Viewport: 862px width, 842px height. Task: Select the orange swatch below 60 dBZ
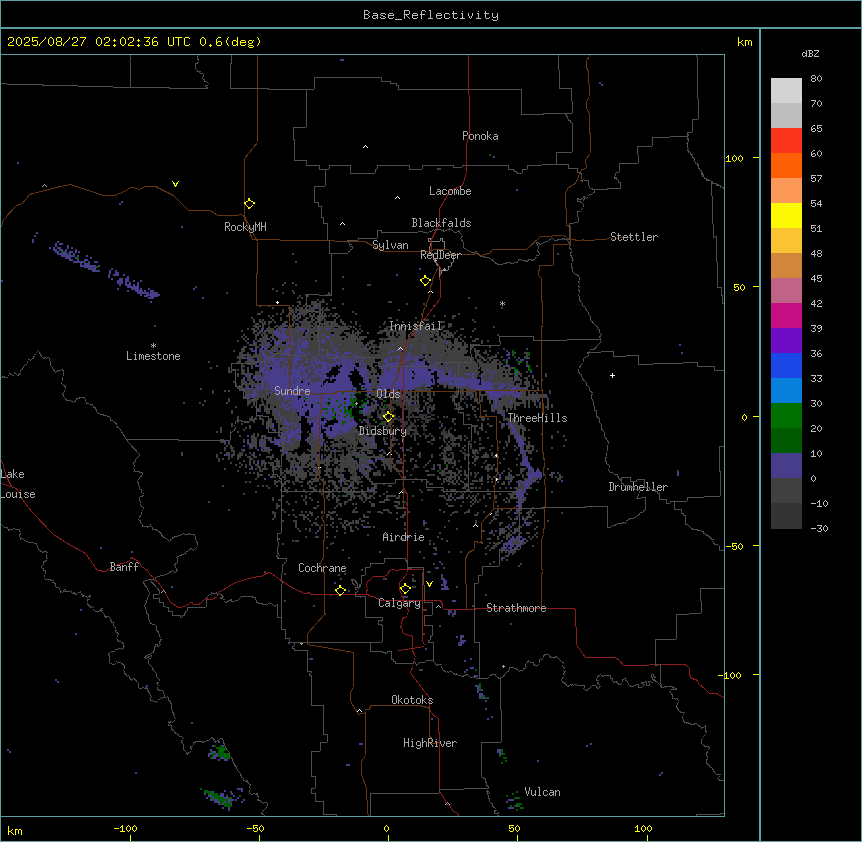coord(786,165)
